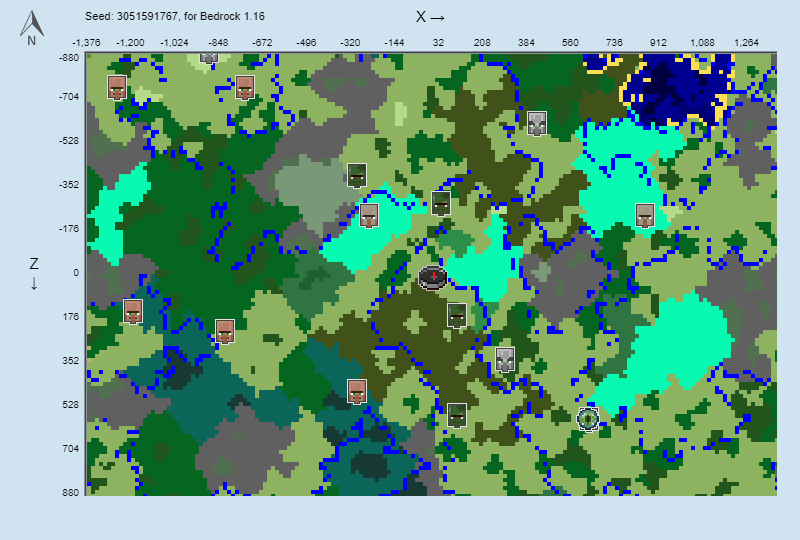
Task: Click positive Z-axis label '352'
Action: click(71, 361)
